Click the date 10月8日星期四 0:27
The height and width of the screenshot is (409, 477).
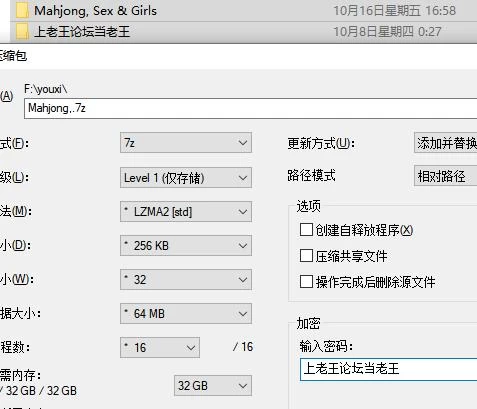387,32
